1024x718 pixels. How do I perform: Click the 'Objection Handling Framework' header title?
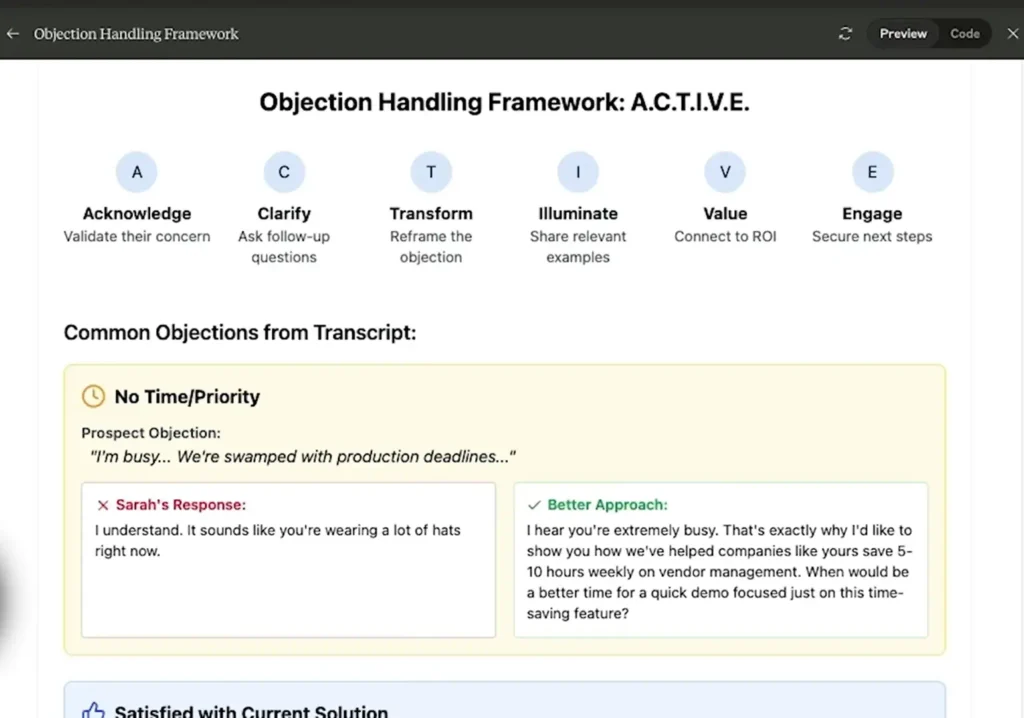[x=136, y=34]
